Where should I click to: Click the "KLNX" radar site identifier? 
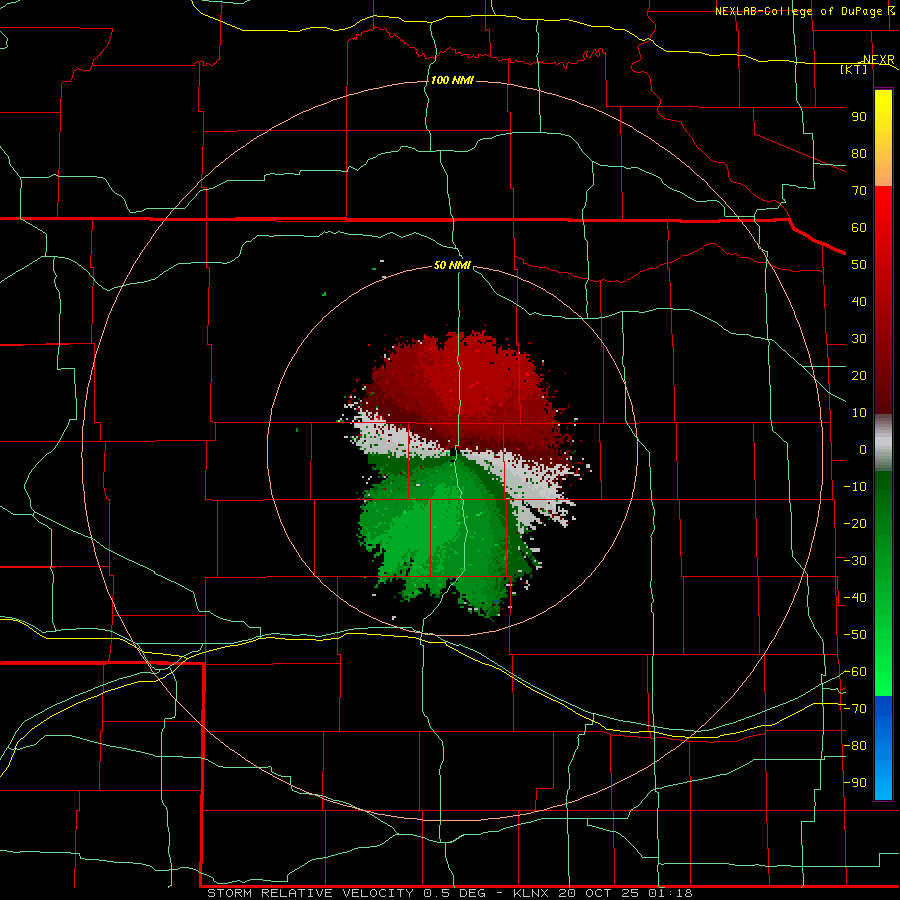[x=531, y=893]
